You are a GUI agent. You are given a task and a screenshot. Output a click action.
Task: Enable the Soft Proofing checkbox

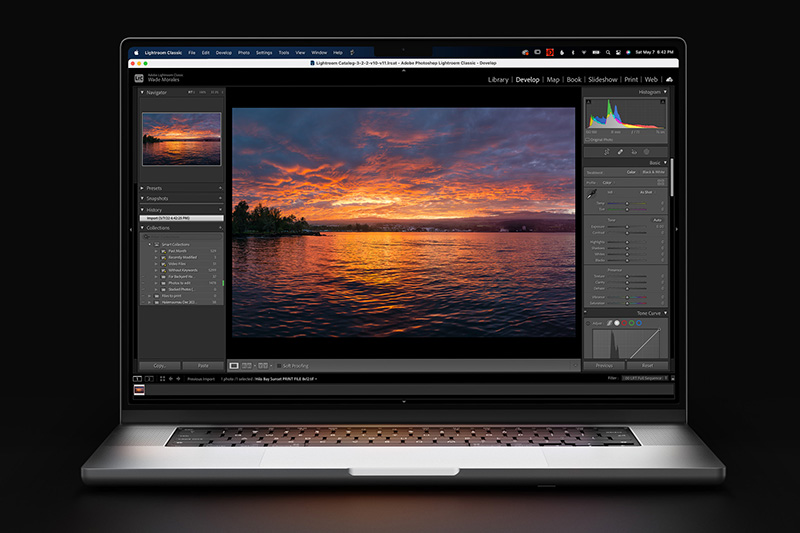279,366
